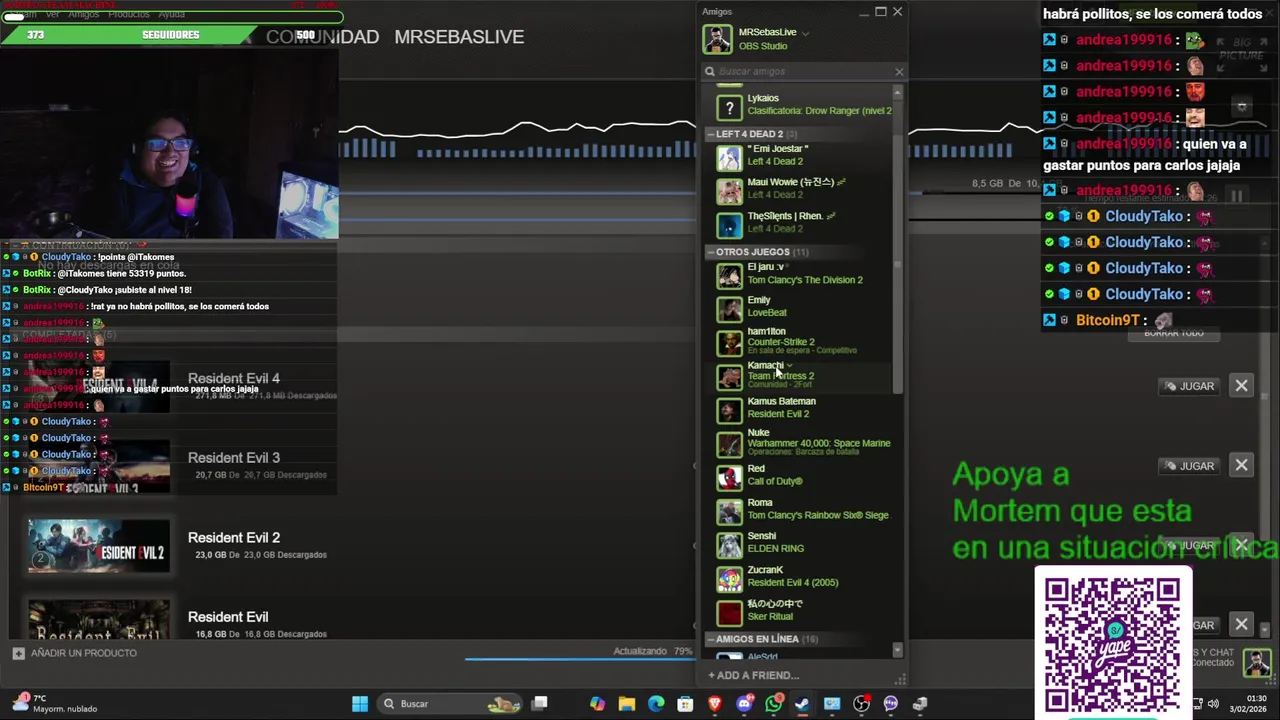This screenshot has height=720, width=1280.
Task: Open MRSebasLive profile avatar in Amigos window
Action: [x=717, y=39]
